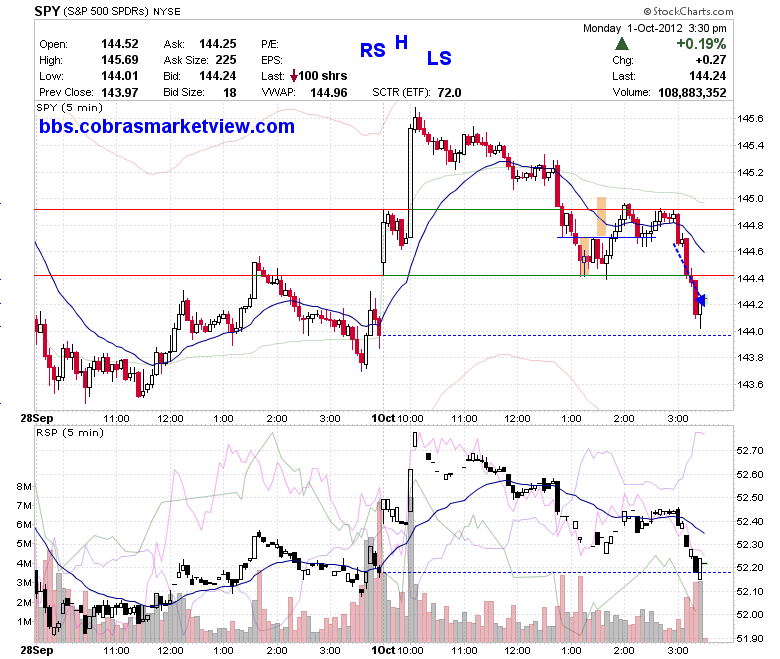Click the 52.20 RSP axis label
This screenshot has height=659, width=780.
tap(750, 567)
